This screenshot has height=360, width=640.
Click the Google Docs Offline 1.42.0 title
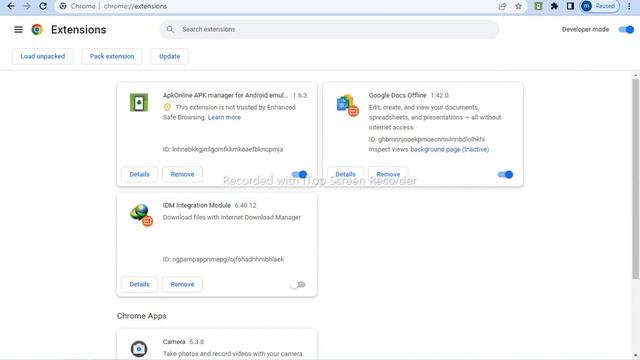(x=409, y=95)
